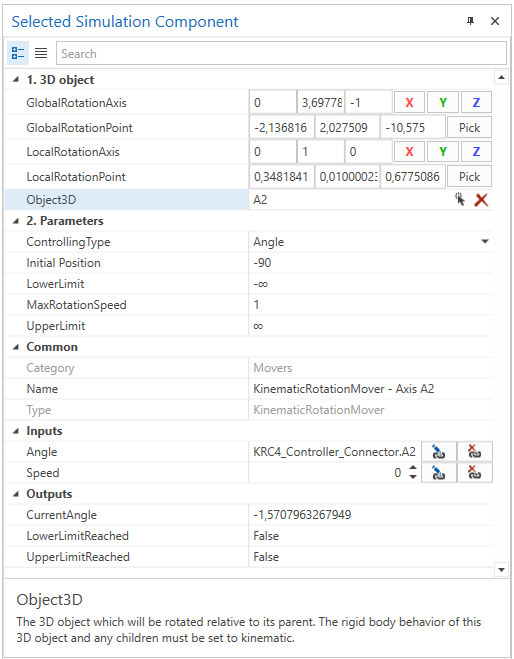This screenshot has height=659, width=514.
Task: Set LocalRotationAxis to Y
Action: 443,151
